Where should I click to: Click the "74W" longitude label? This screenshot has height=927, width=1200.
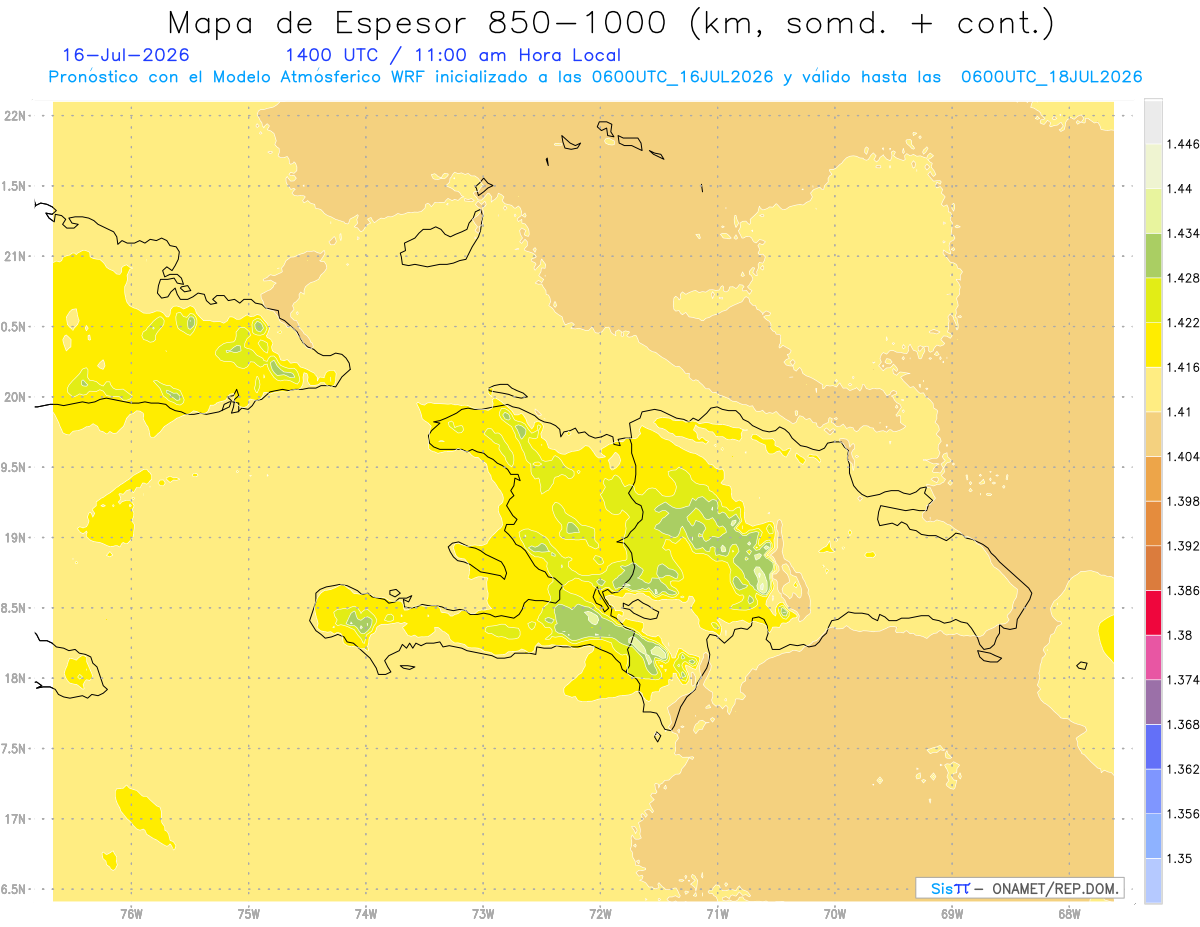366,913
